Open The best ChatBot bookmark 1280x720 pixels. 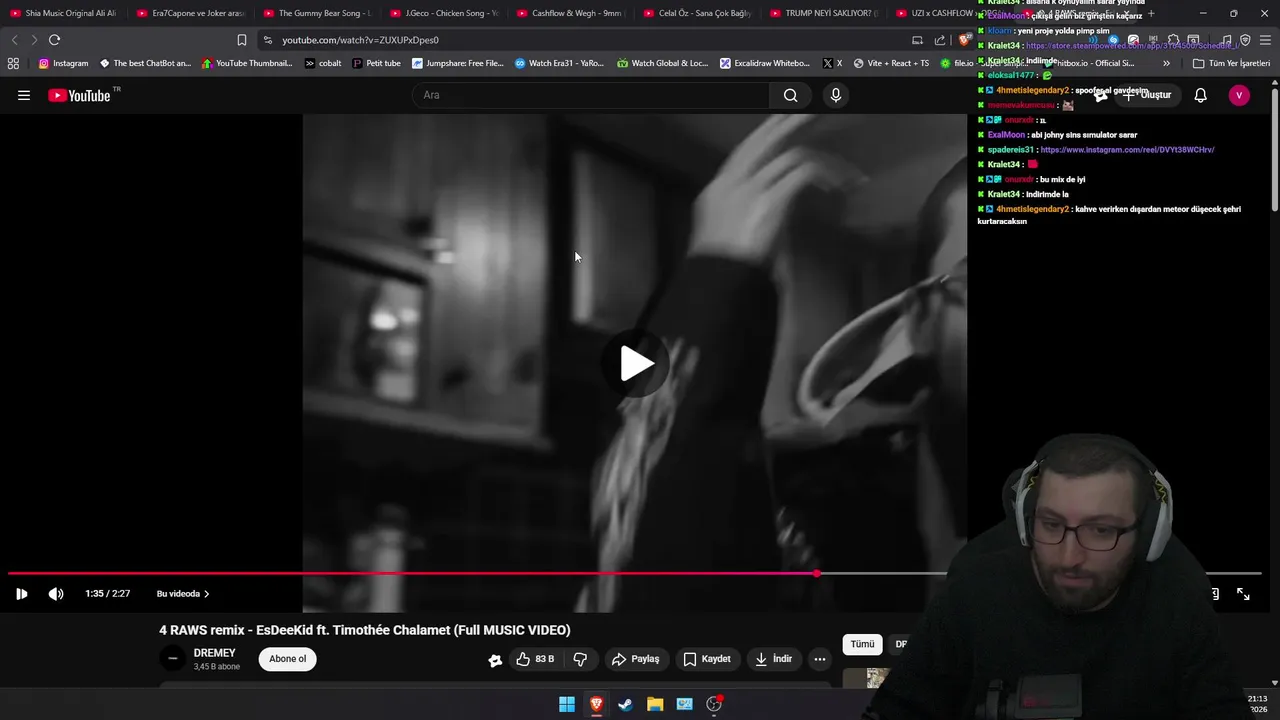click(145, 63)
